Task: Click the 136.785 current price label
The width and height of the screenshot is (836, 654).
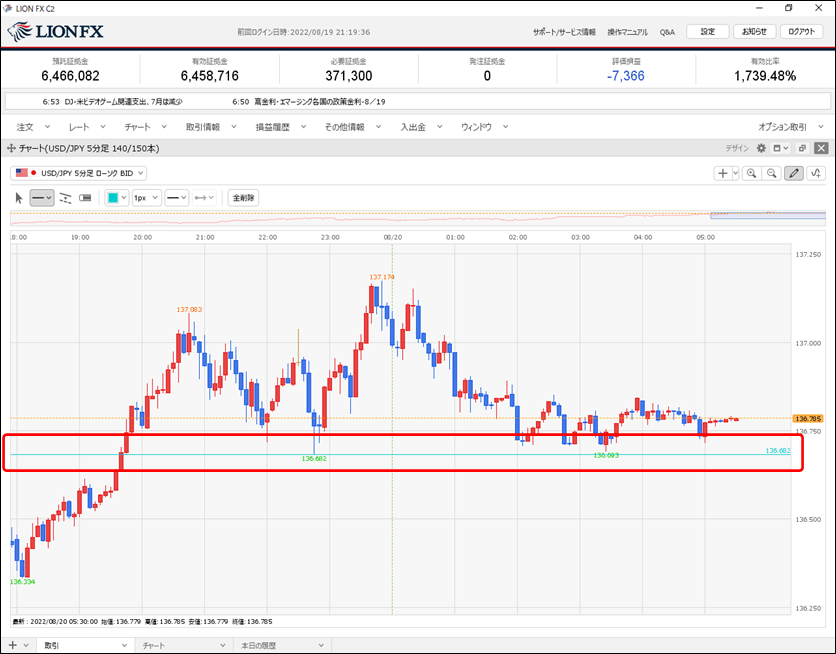Action: point(808,419)
